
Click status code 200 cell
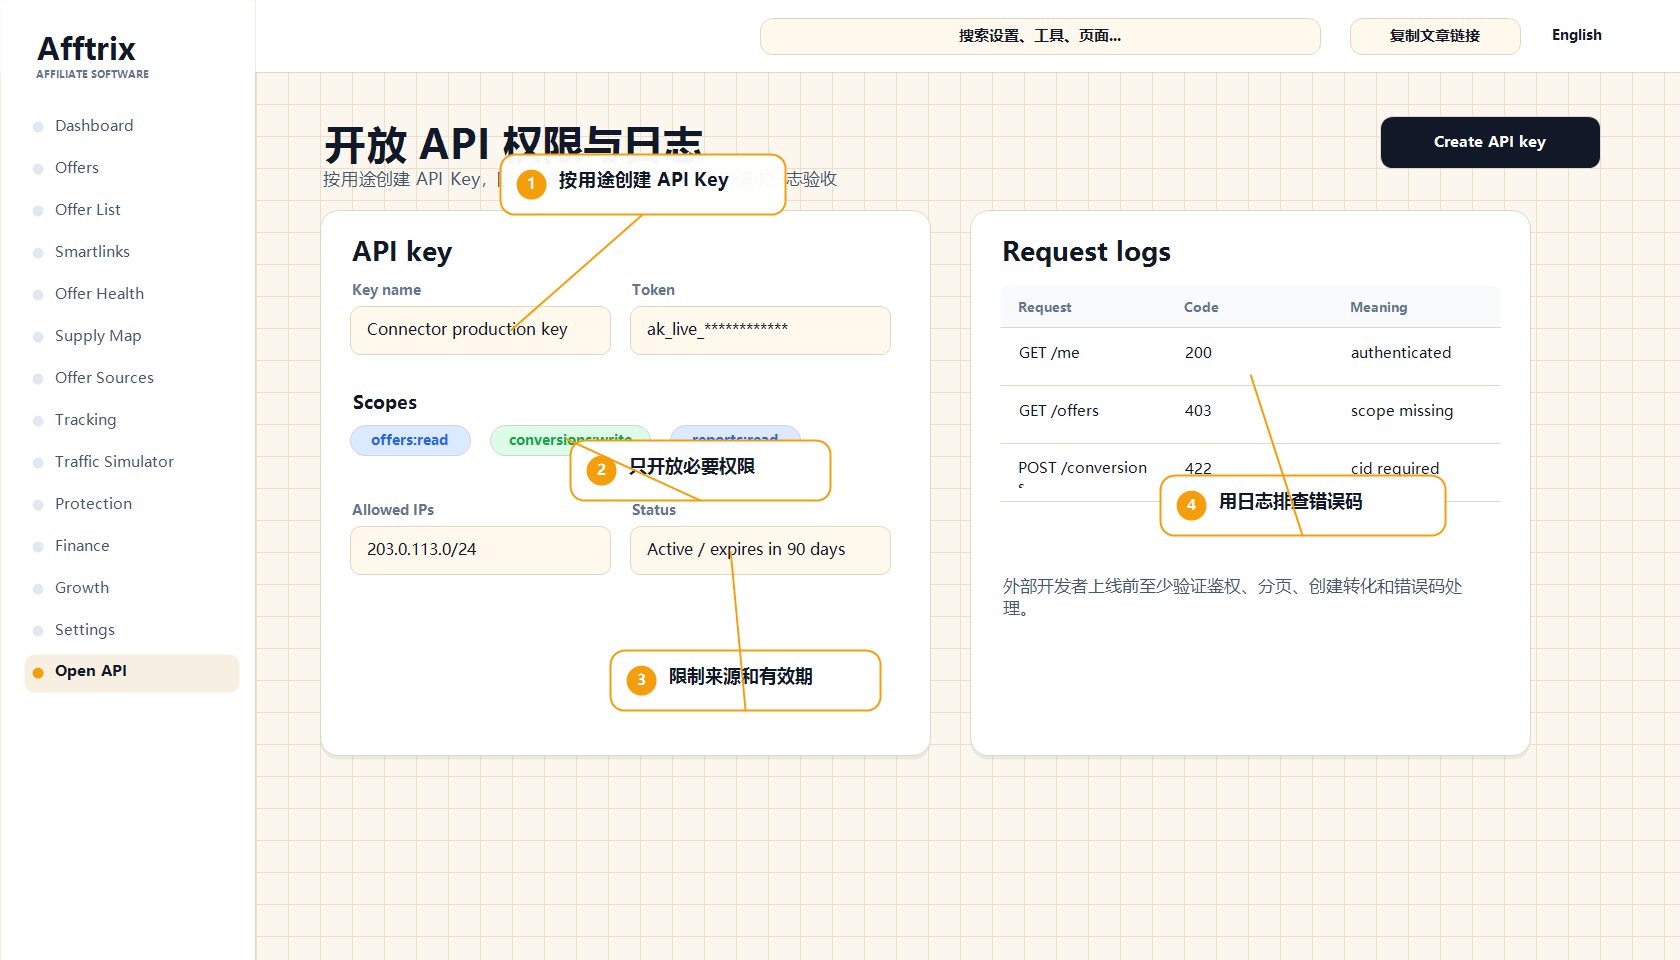pos(1198,353)
